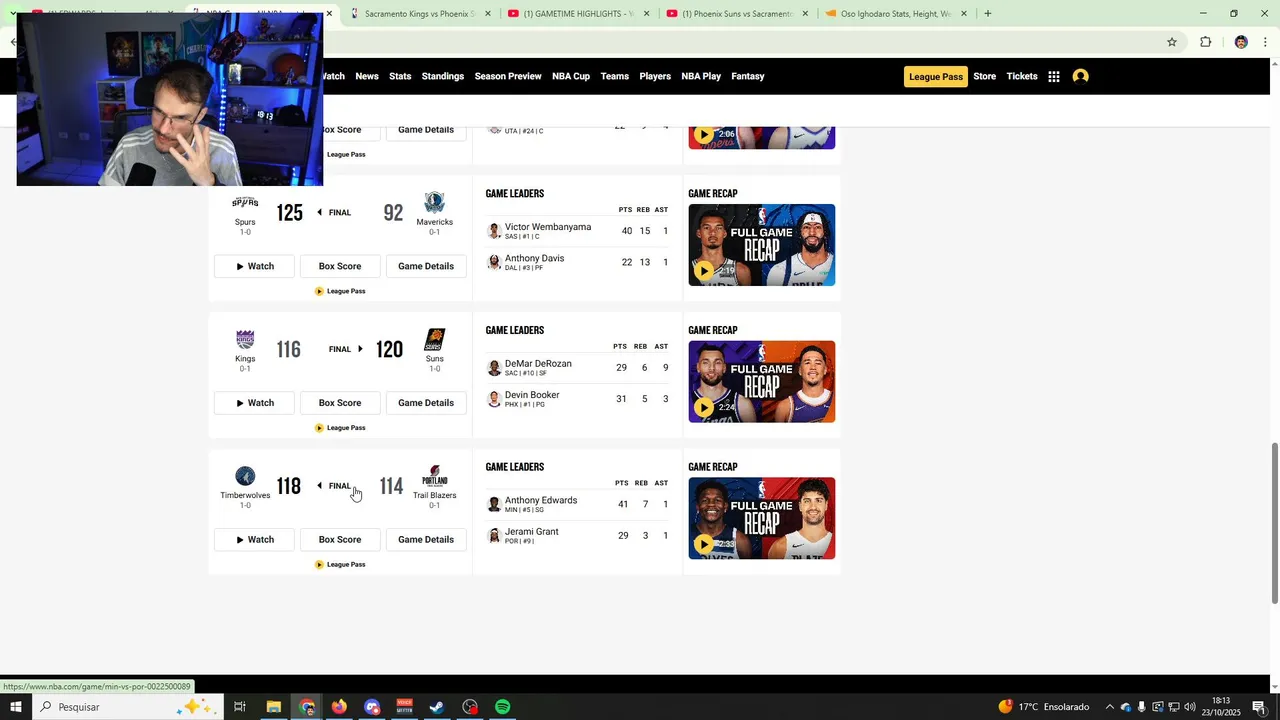
Task: Open the Chrome profile avatar
Action: pos(1241,42)
